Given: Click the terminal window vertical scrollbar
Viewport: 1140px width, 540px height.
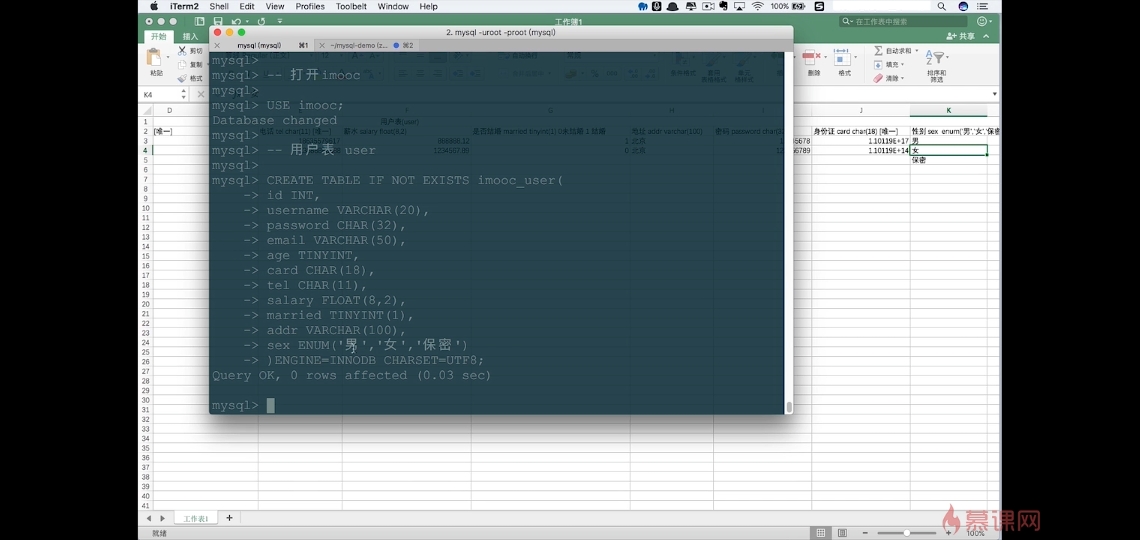Looking at the screenshot, I should [x=788, y=406].
